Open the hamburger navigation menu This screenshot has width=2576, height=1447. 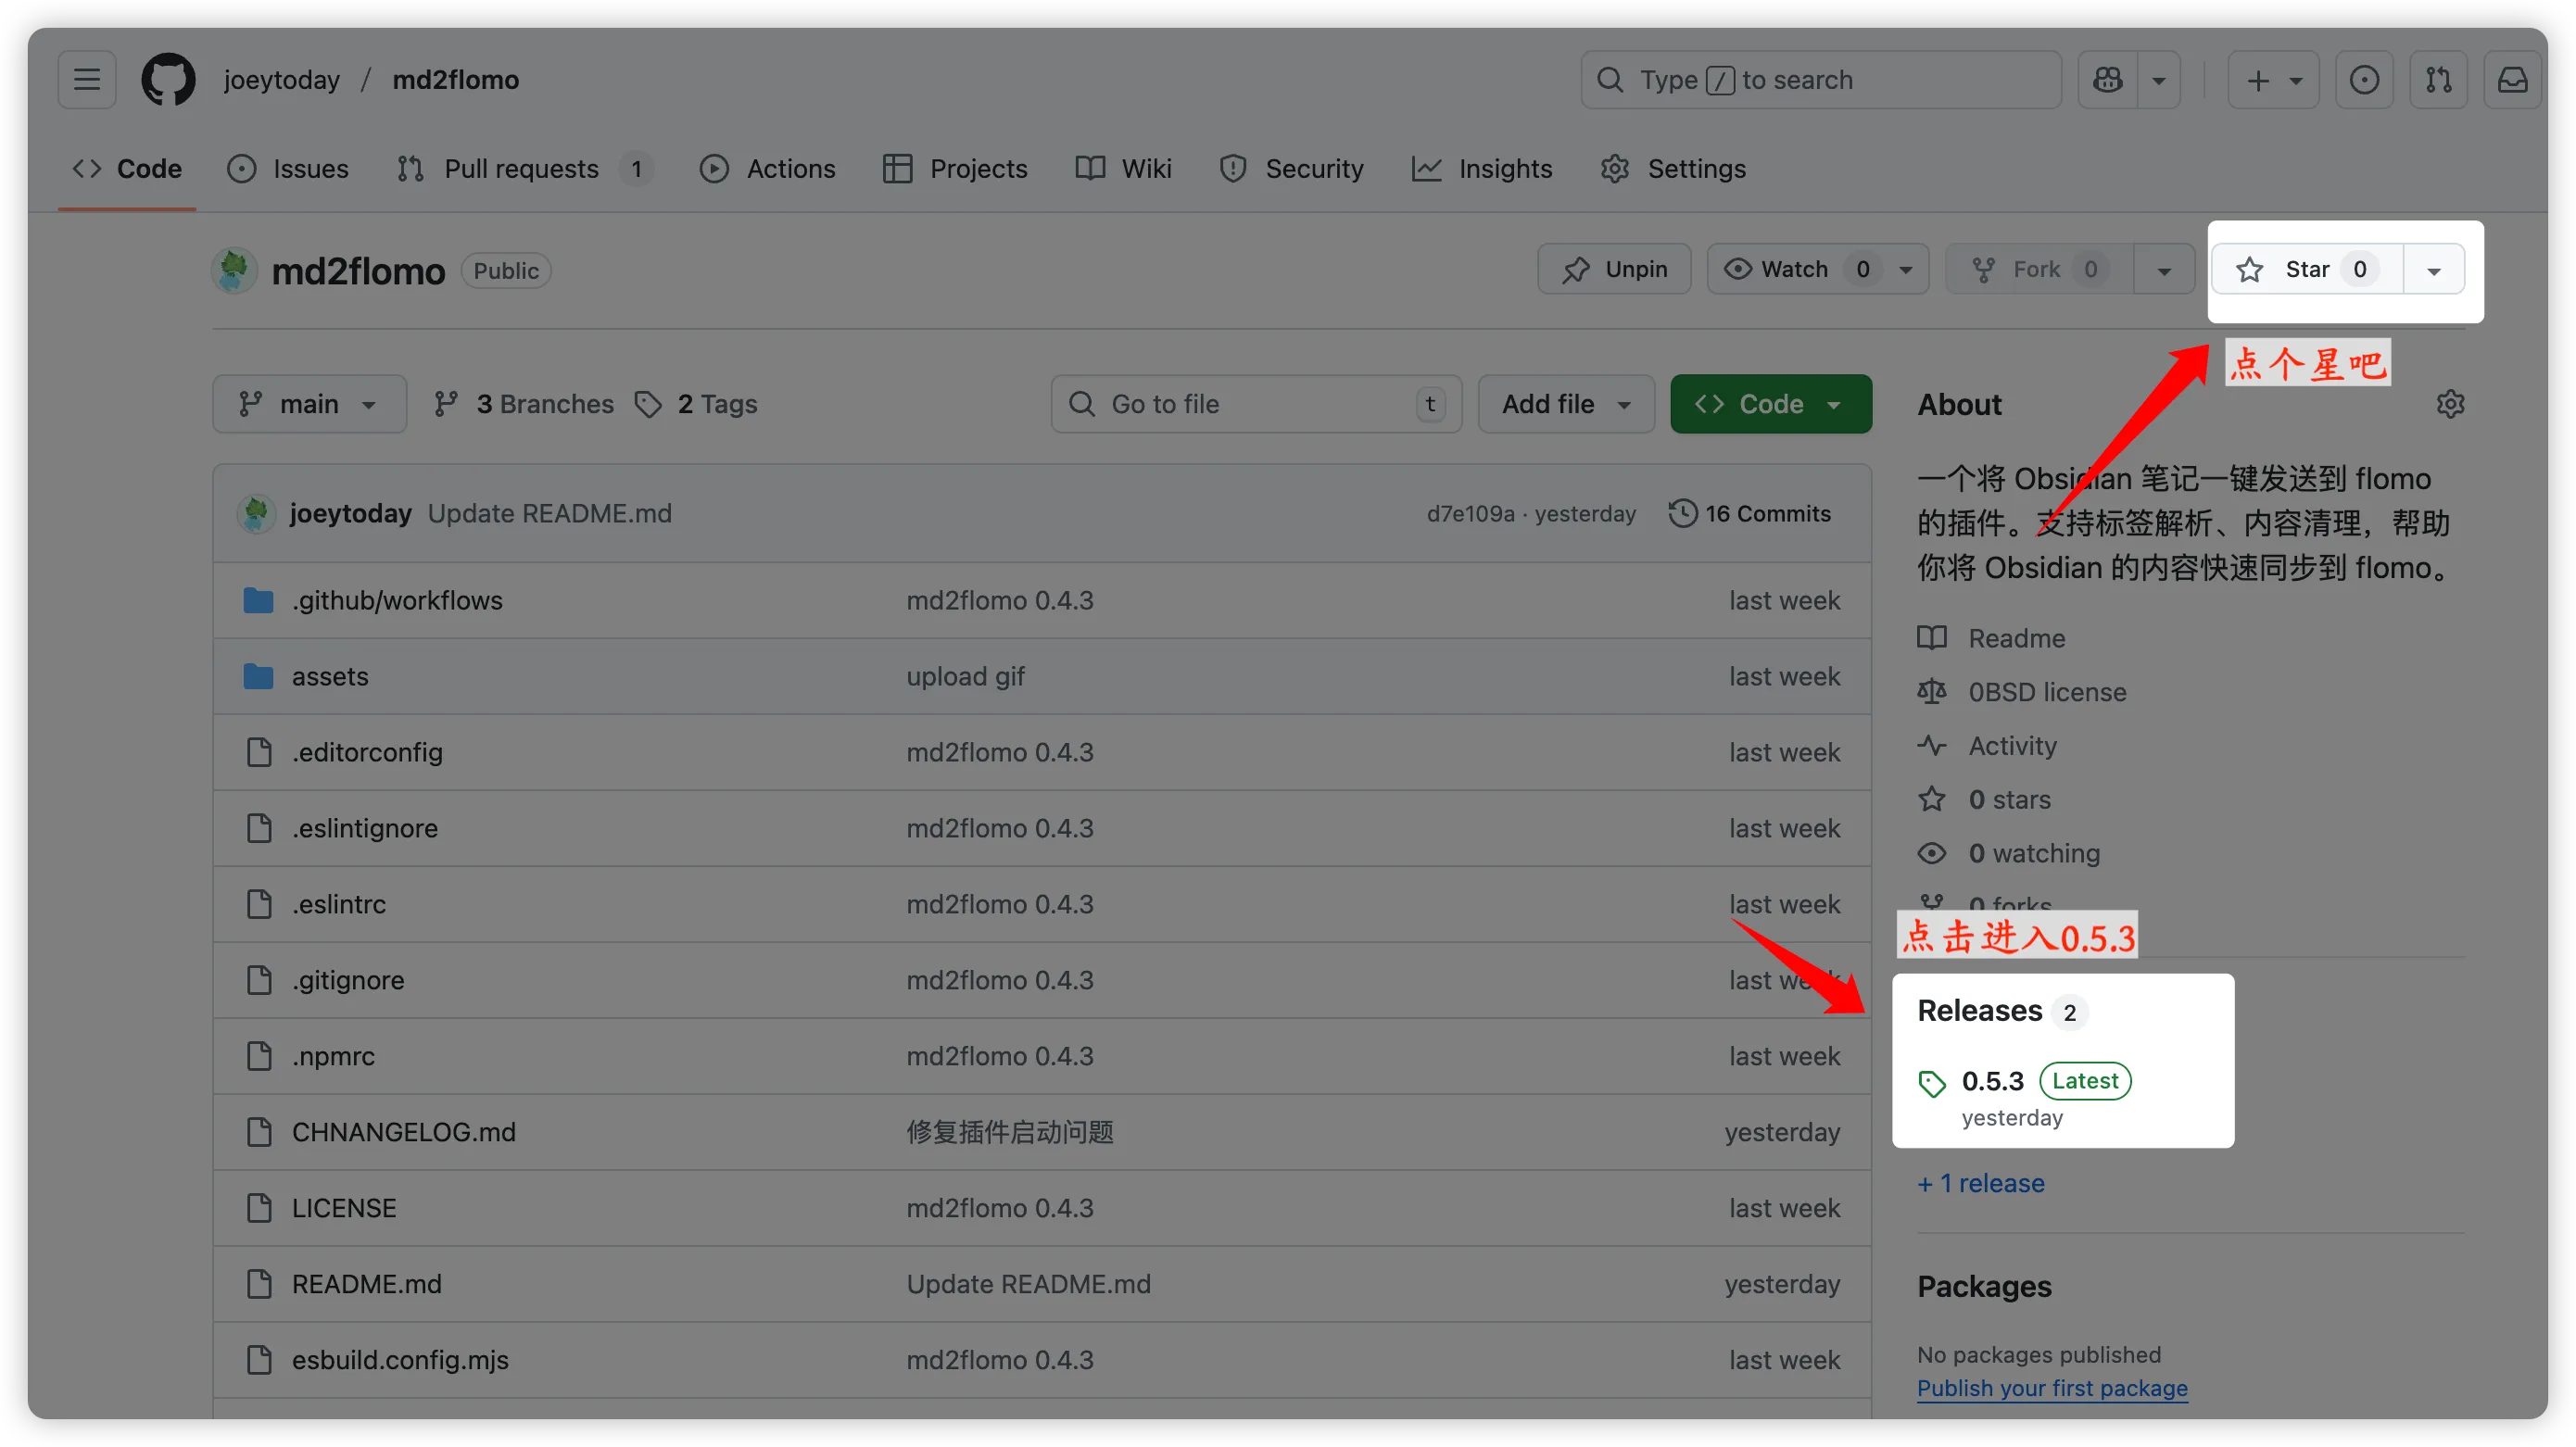(x=87, y=80)
